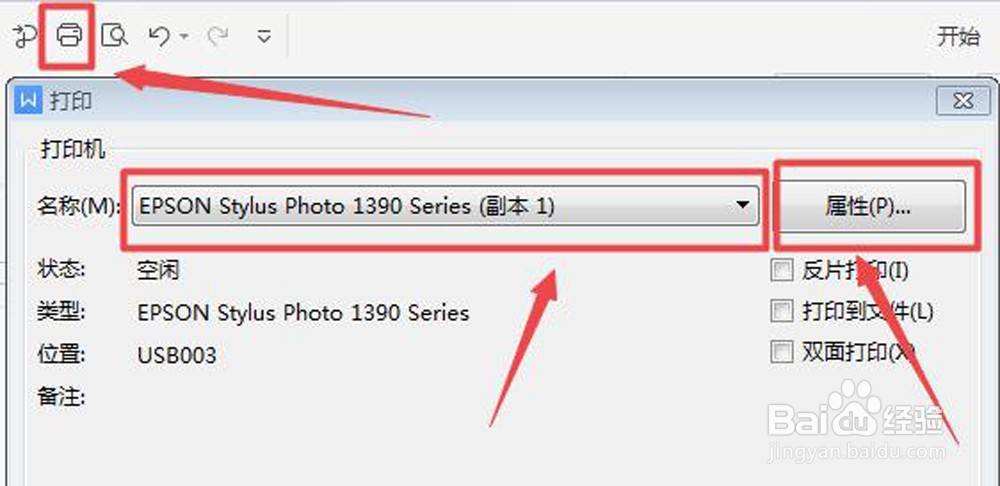
Task: Open the customize quick access toolbar arrow
Action: (264, 36)
